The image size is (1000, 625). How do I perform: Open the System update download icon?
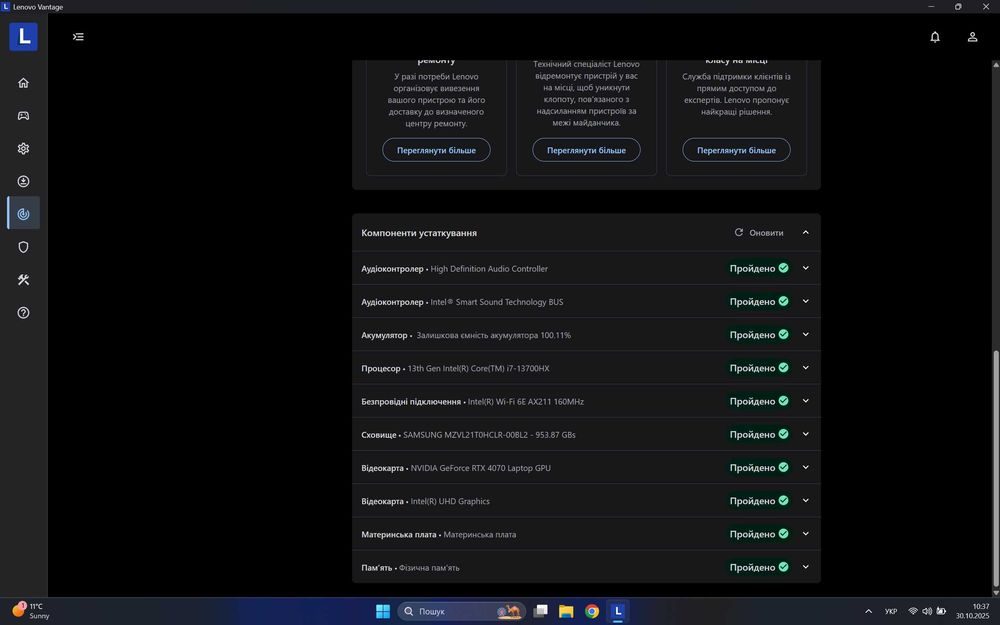(x=23, y=181)
